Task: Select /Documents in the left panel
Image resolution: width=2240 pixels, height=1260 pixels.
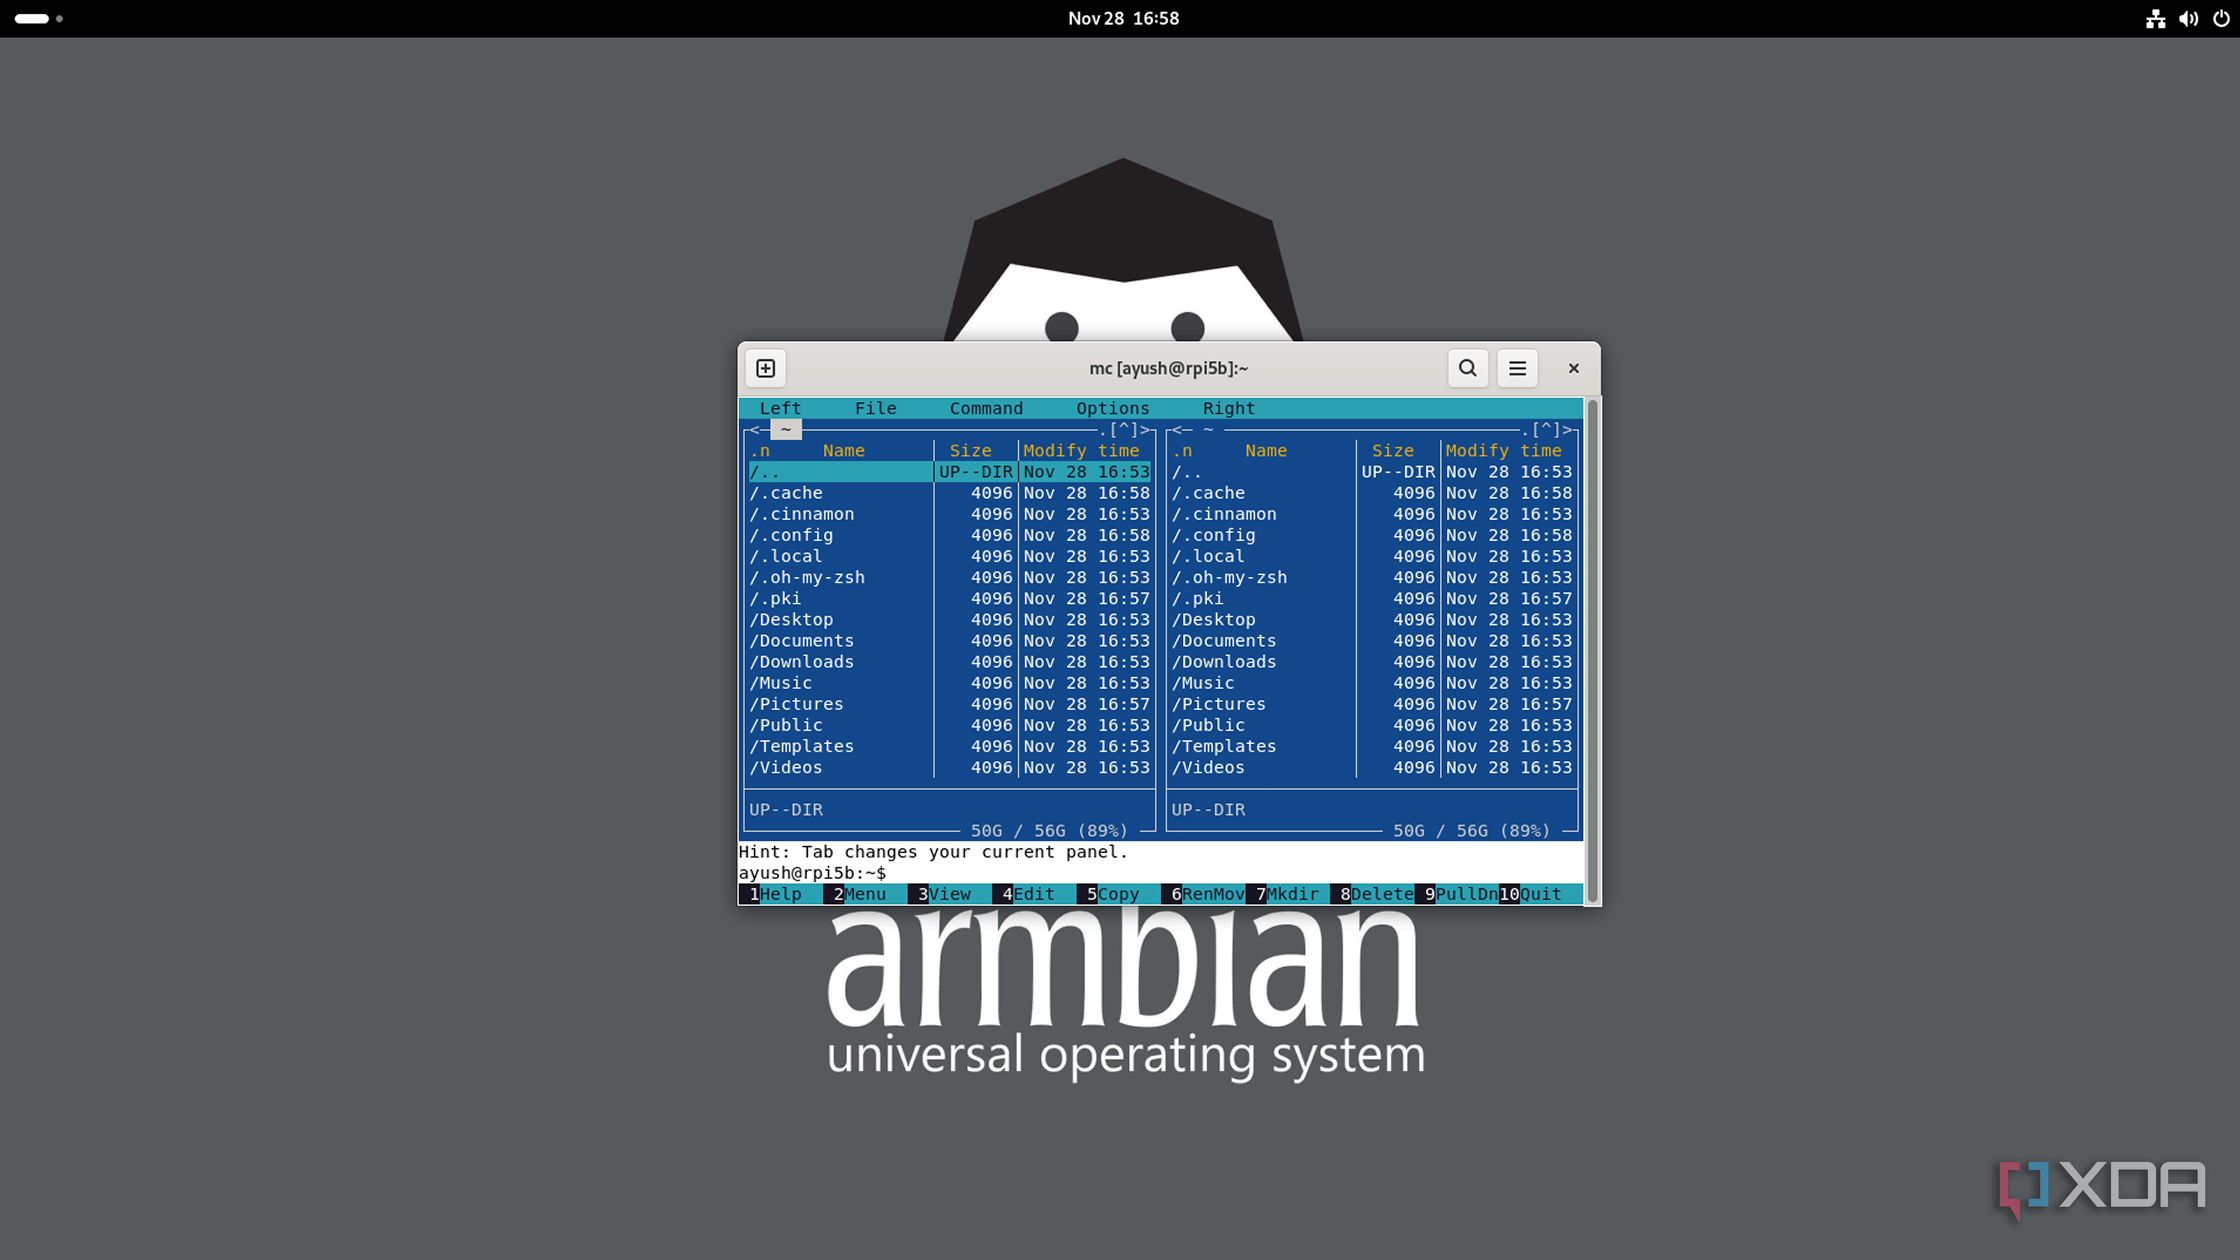Action: [802, 641]
